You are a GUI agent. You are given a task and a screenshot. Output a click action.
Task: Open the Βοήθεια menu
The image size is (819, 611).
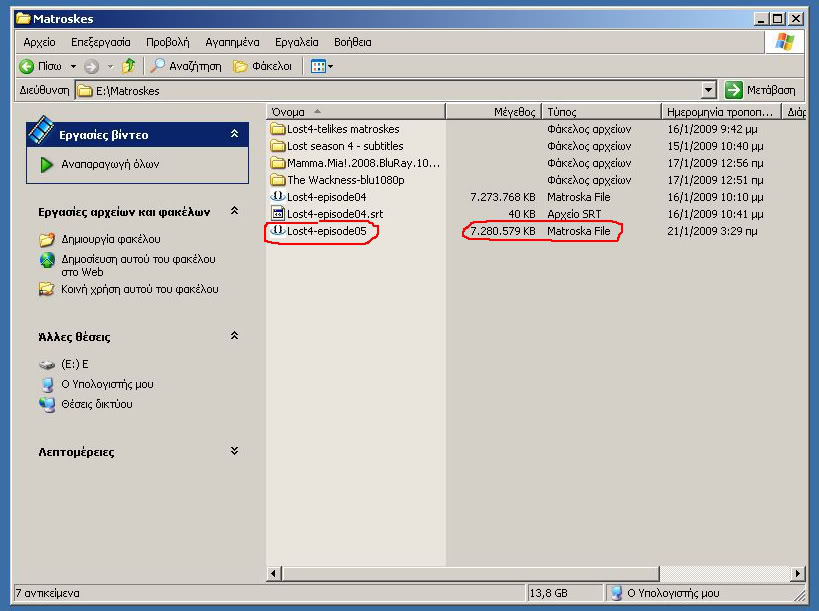(x=353, y=42)
